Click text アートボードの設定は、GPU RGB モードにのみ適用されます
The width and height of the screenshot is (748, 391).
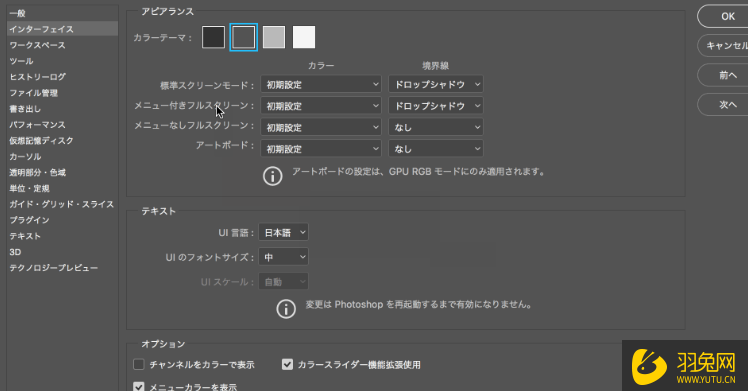click(x=418, y=172)
